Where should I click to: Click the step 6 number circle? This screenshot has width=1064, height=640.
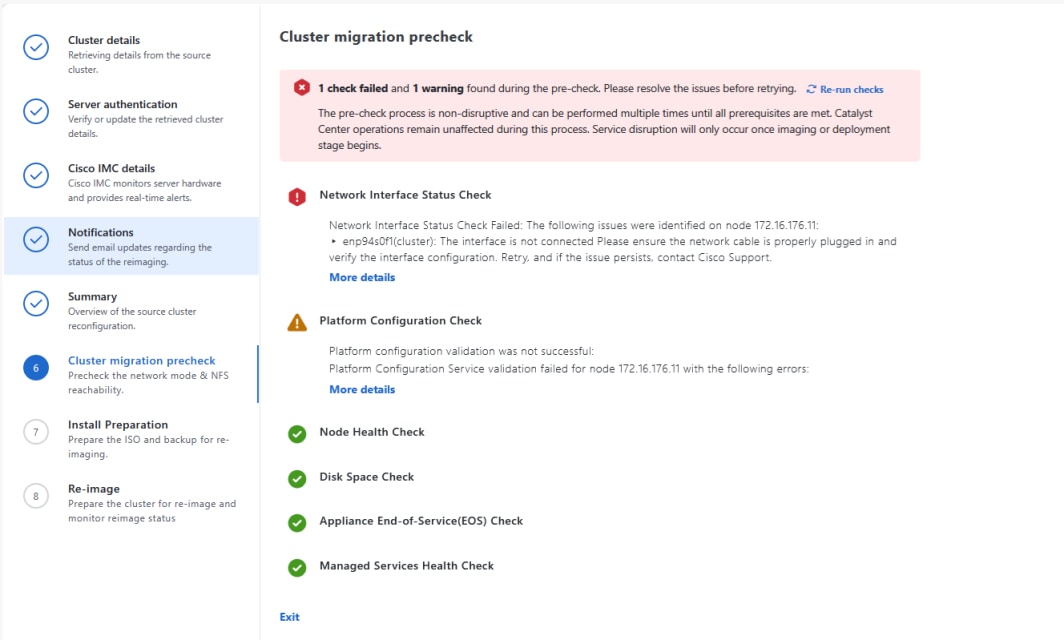pos(36,368)
